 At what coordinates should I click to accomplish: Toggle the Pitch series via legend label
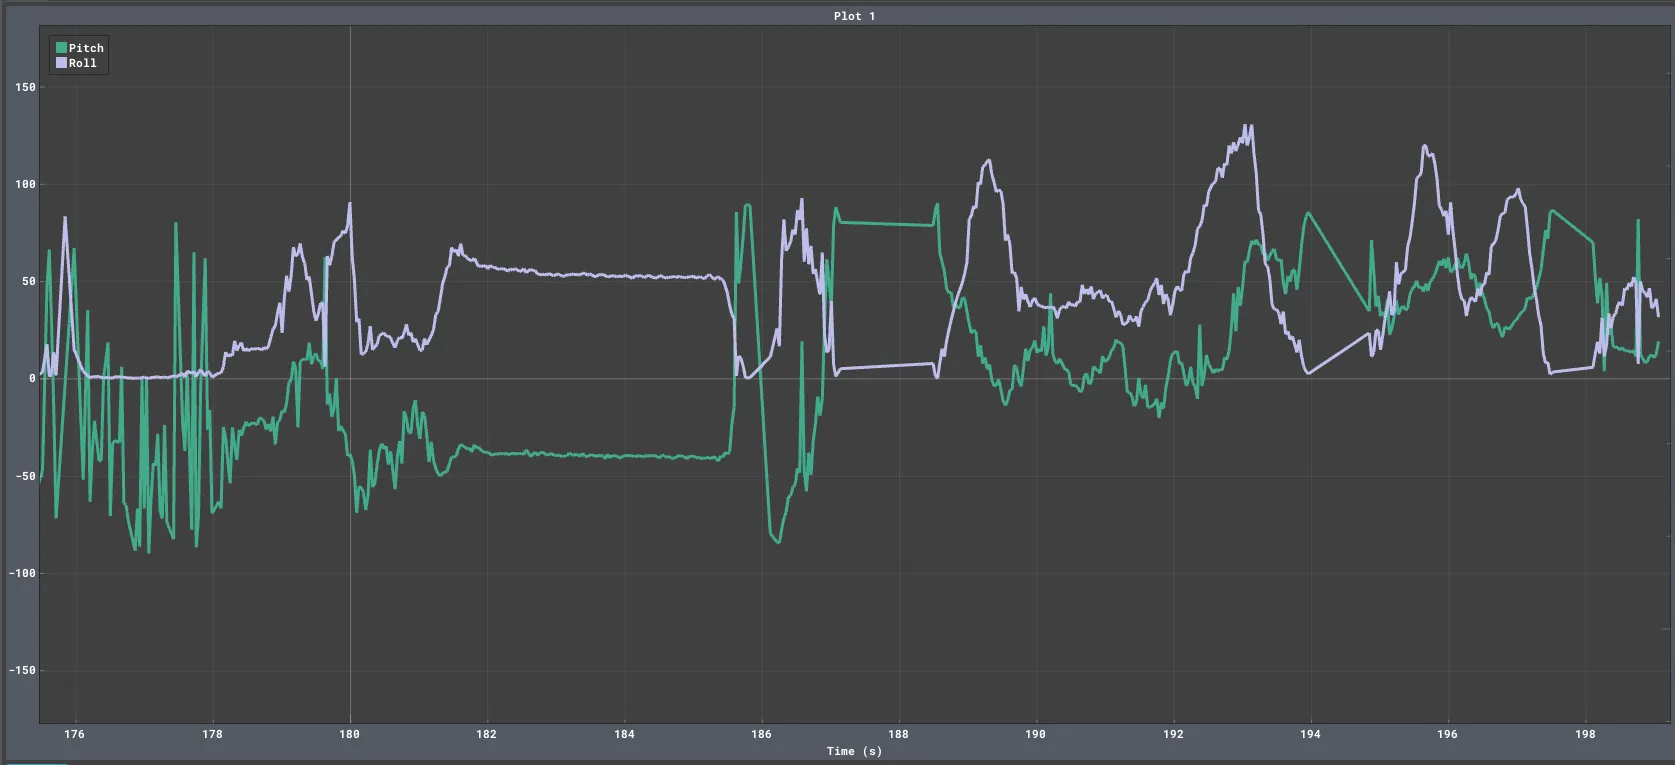pos(86,48)
